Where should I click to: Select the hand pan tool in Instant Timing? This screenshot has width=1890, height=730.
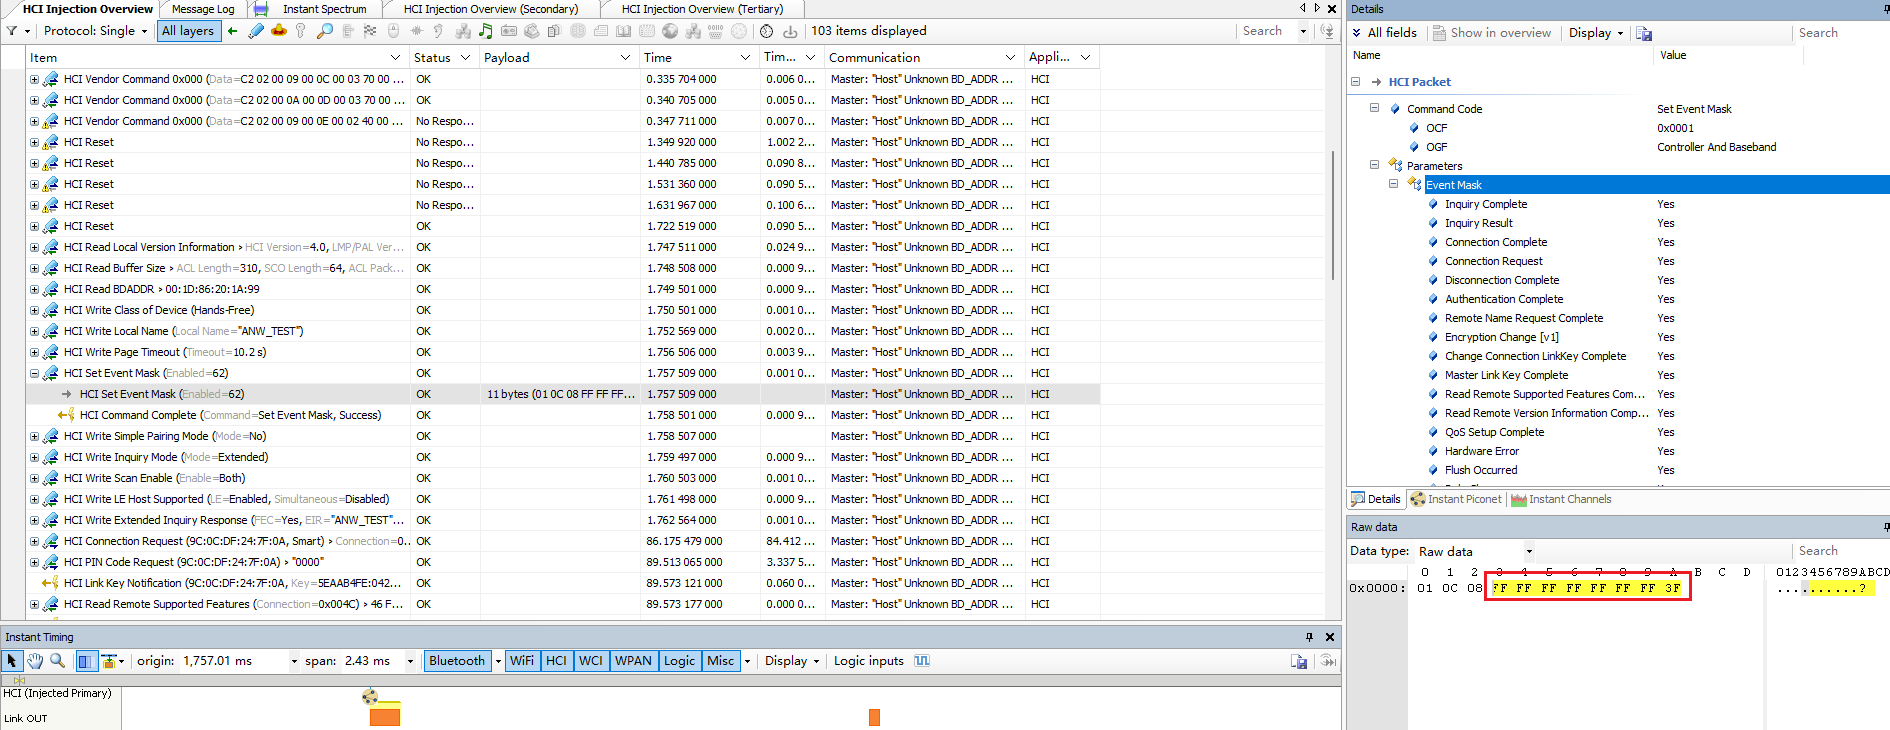coord(35,661)
